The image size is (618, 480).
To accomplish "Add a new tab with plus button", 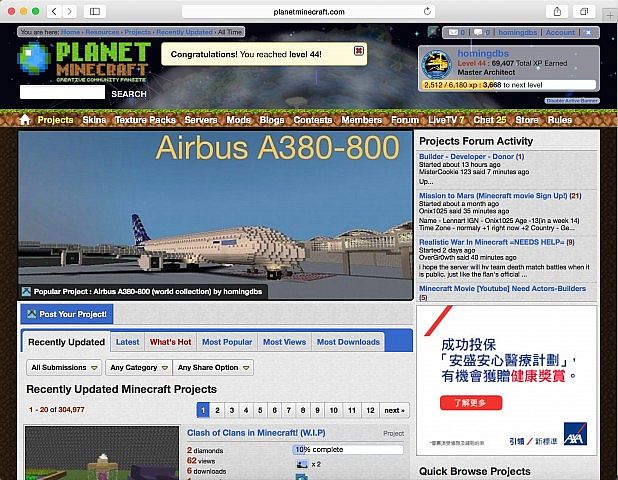I will pos(610,15).
